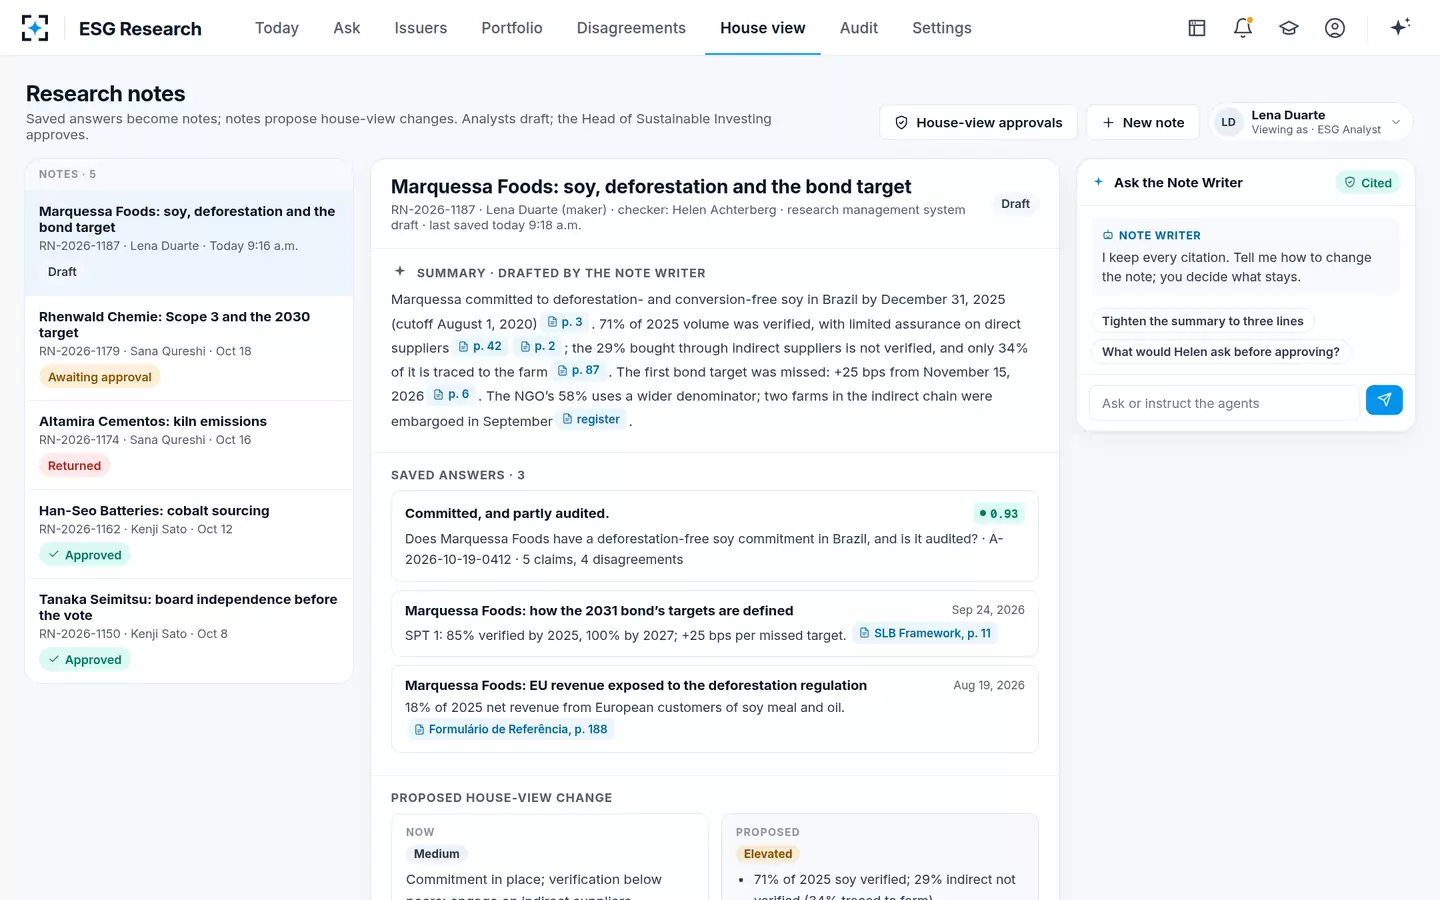Open the p. 2 citation chip
Image resolution: width=1440 pixels, height=900 pixels.
538,346
